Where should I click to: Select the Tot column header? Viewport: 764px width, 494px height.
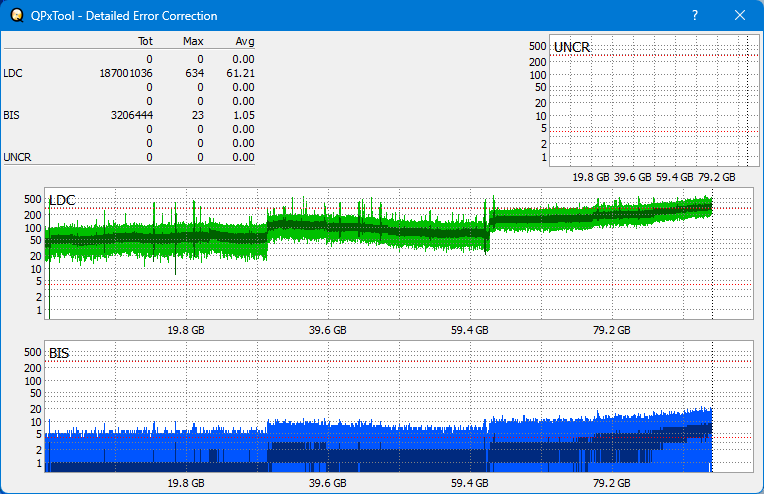[x=145, y=41]
